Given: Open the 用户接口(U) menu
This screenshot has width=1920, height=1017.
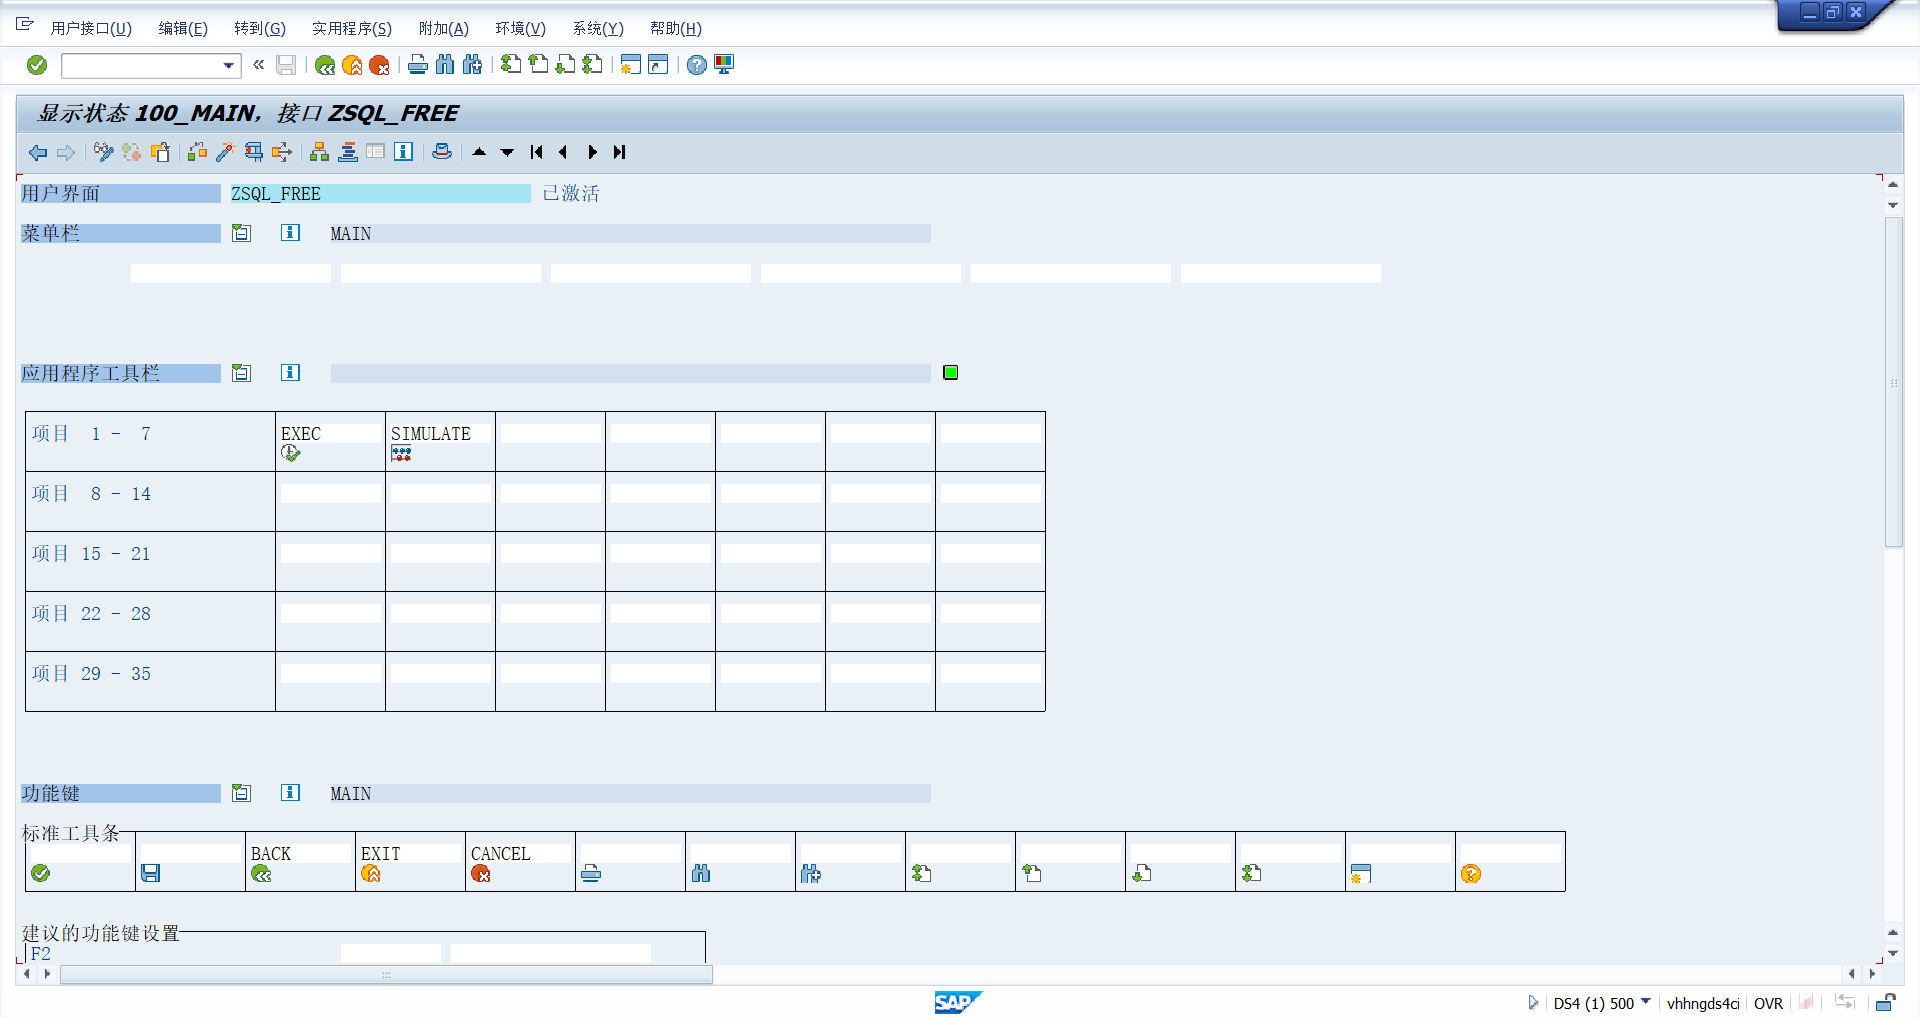Looking at the screenshot, I should tap(91, 28).
